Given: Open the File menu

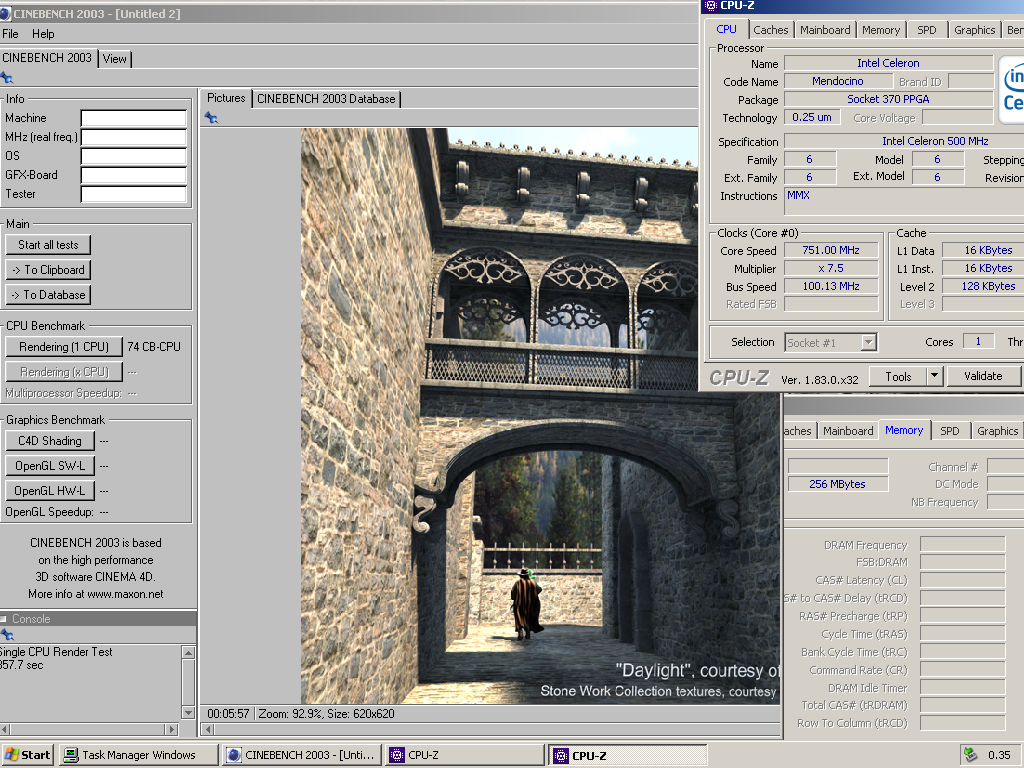Looking at the screenshot, I should 10,34.
